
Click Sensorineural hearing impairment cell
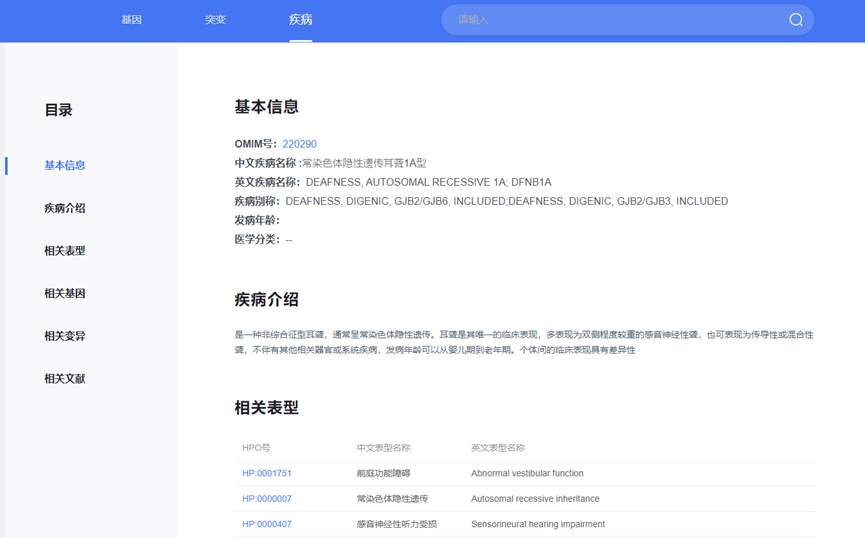tap(538, 524)
